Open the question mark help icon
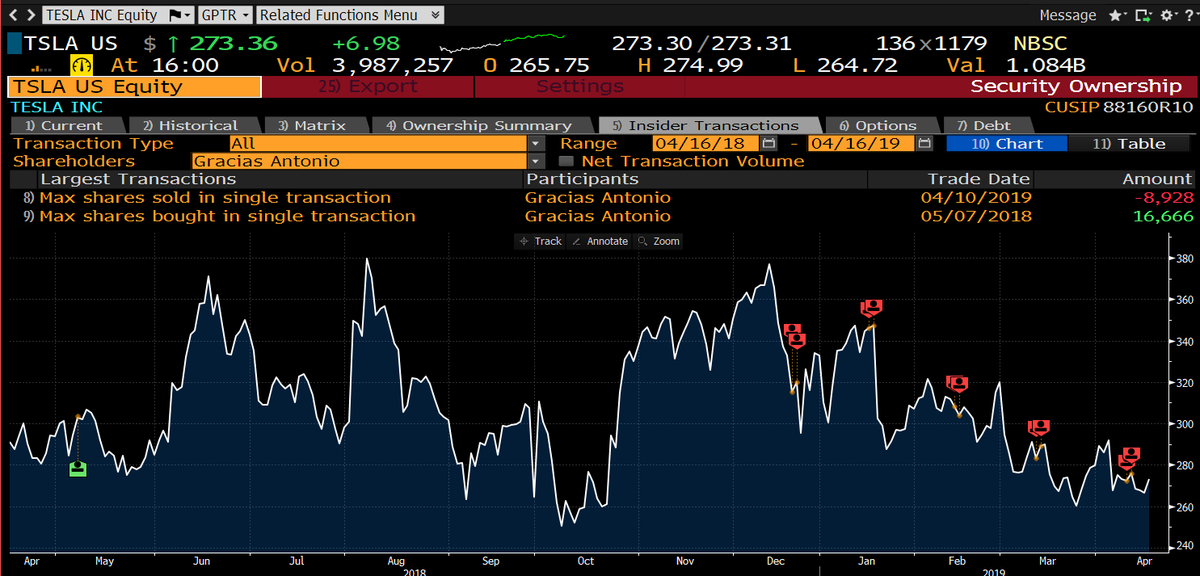This screenshot has height=576, width=1200. point(1189,15)
